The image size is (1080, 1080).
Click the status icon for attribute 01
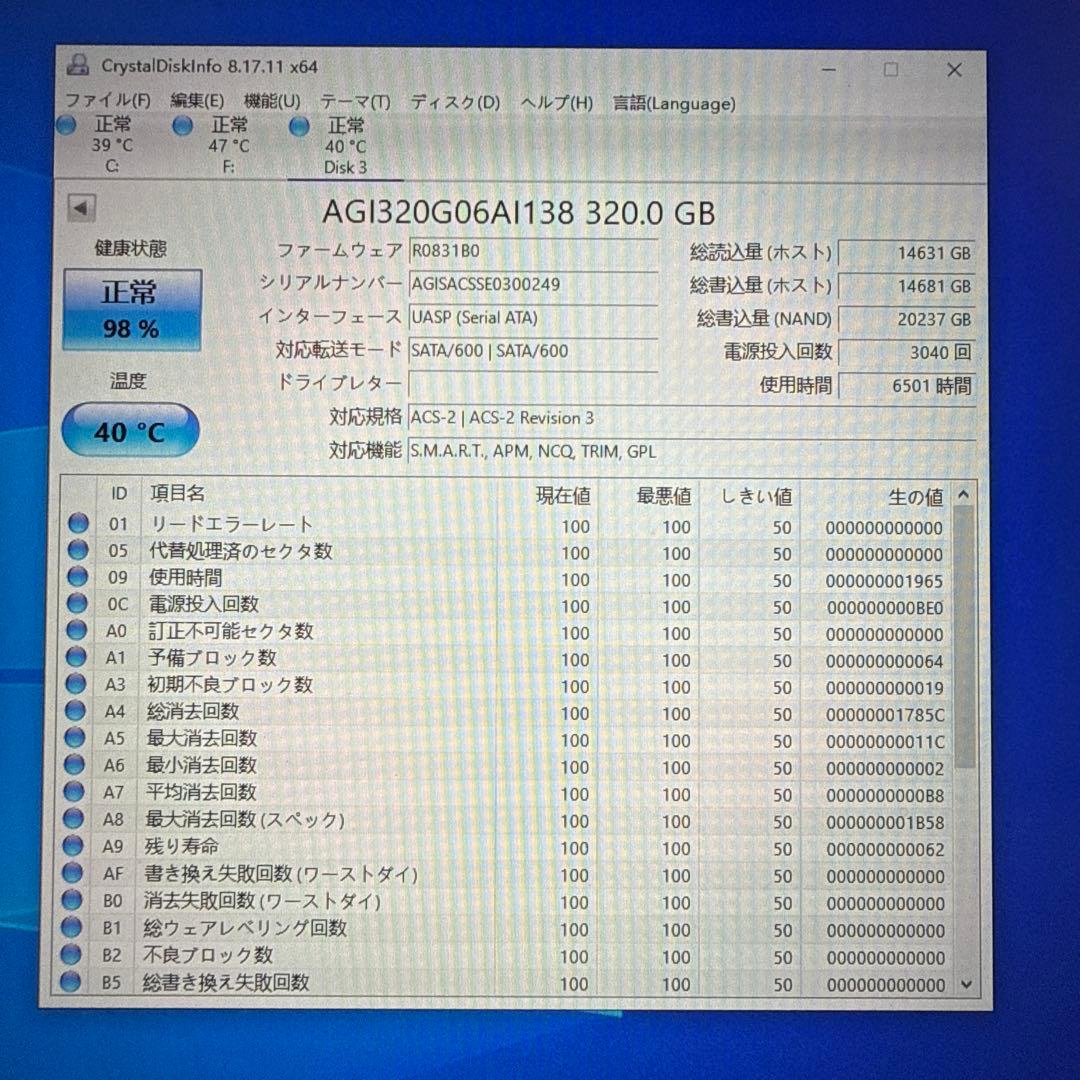point(79,523)
